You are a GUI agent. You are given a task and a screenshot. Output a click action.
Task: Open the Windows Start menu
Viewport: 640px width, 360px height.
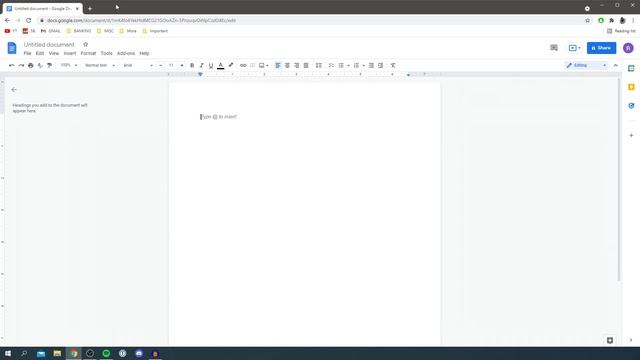pos(8,353)
